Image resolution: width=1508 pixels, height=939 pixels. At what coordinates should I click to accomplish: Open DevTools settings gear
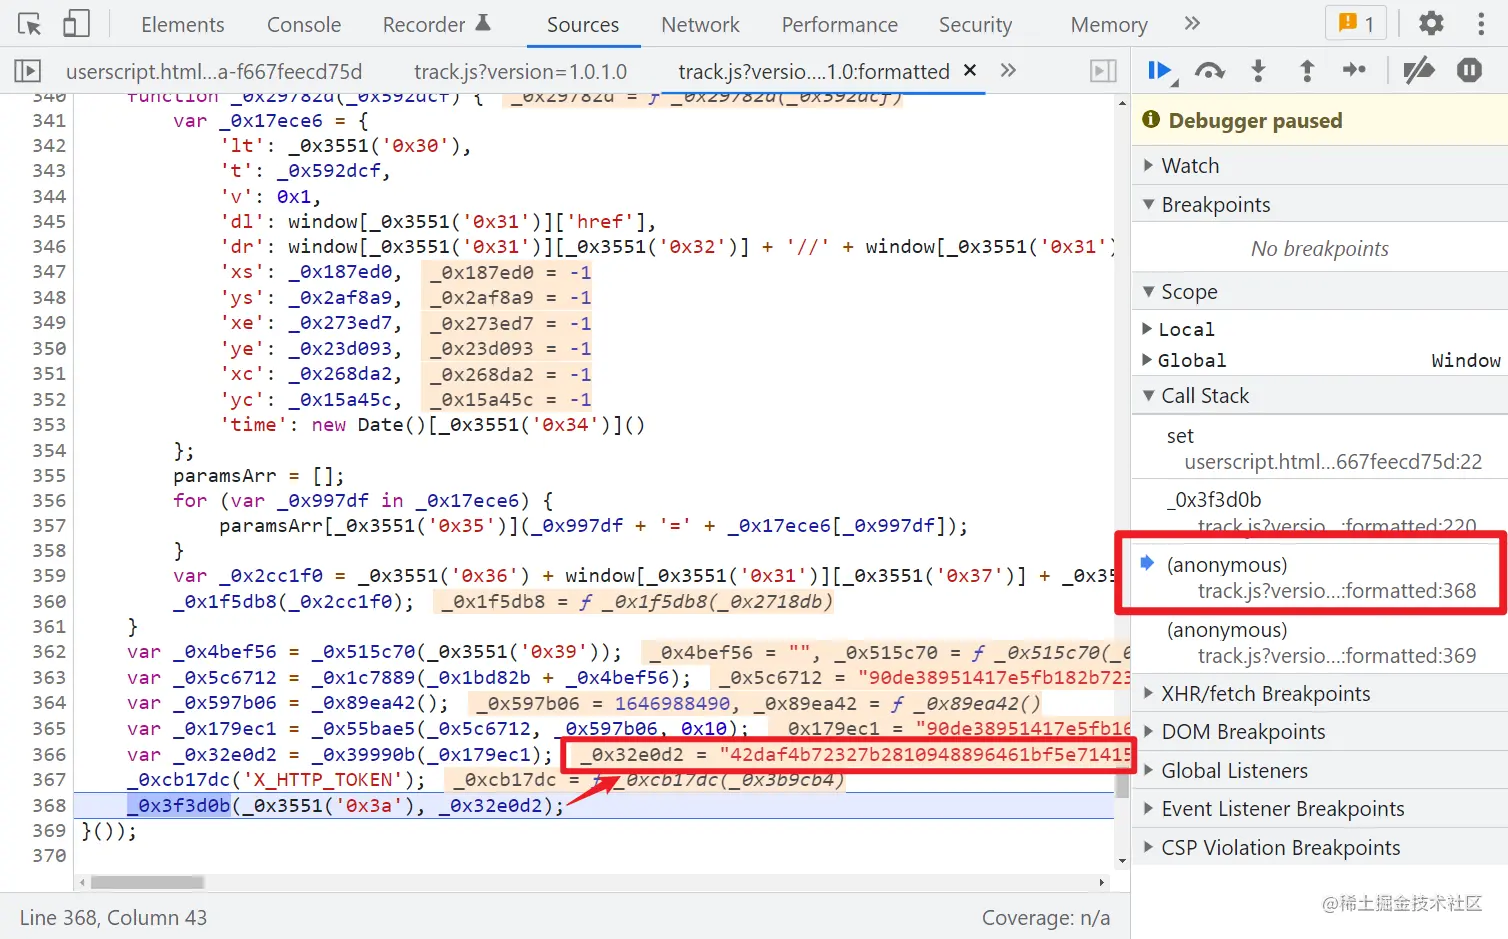[1431, 23]
